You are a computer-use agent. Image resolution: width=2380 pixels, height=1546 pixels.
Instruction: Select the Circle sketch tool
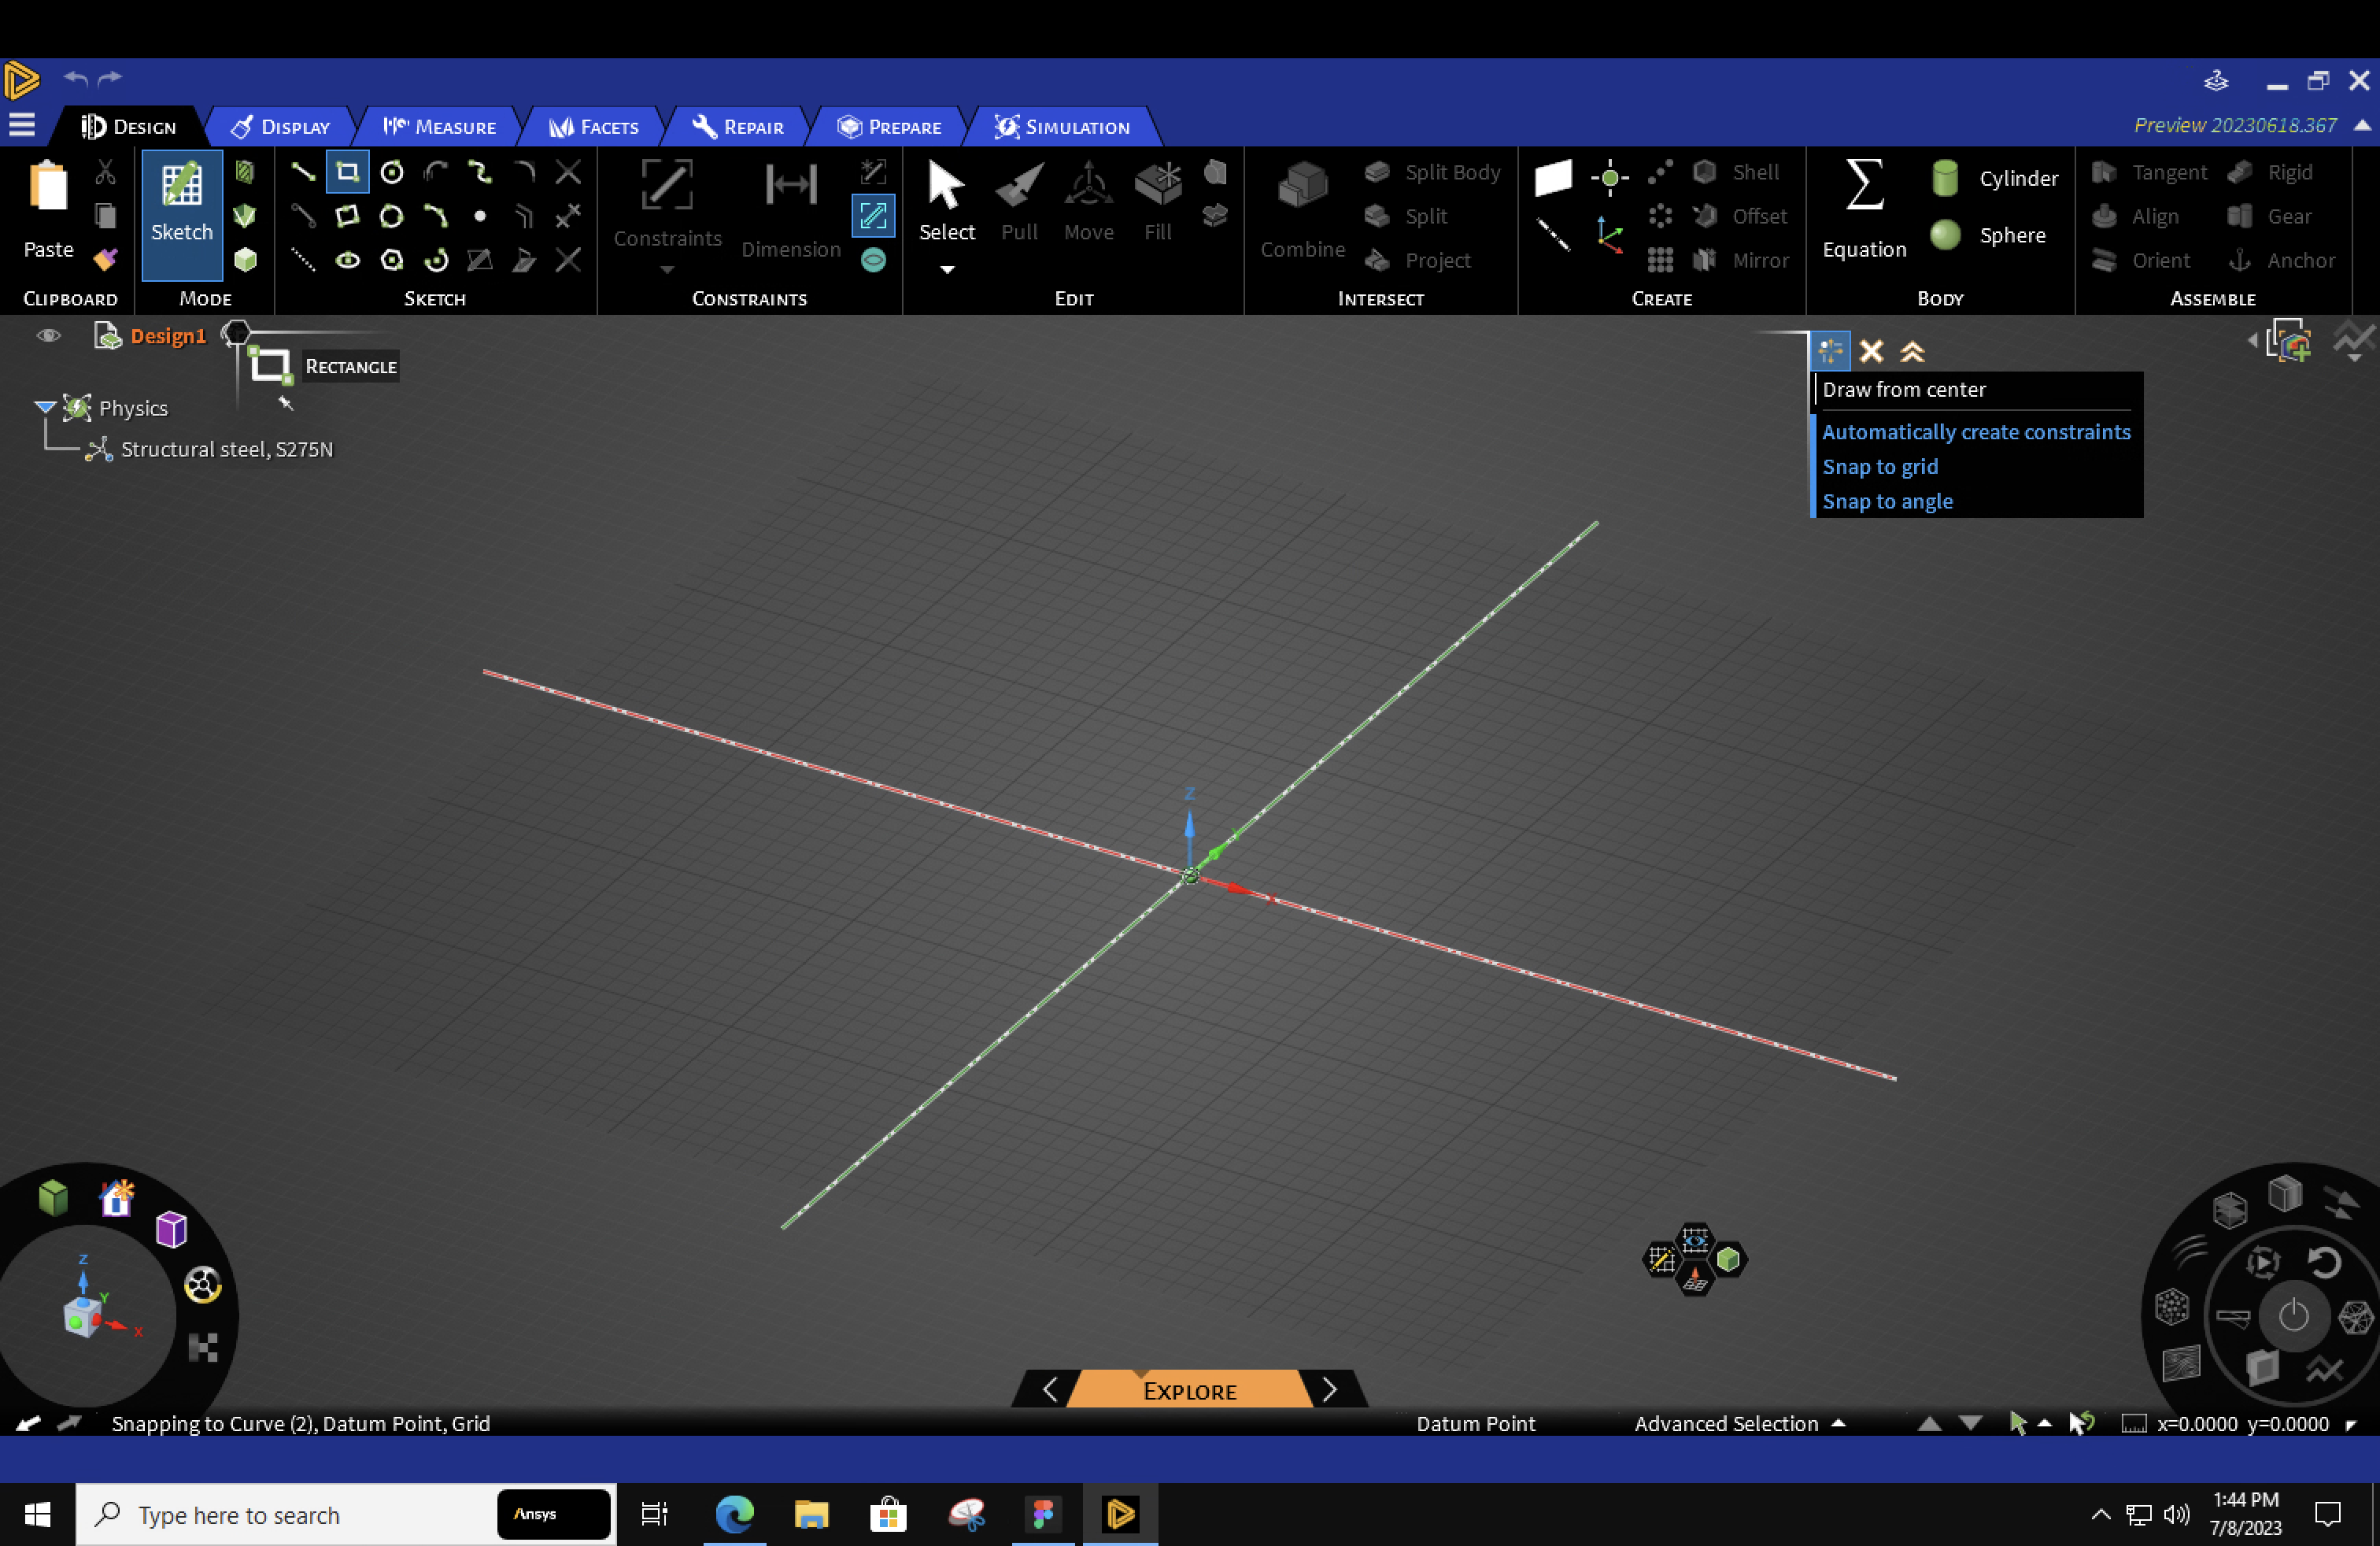392,172
